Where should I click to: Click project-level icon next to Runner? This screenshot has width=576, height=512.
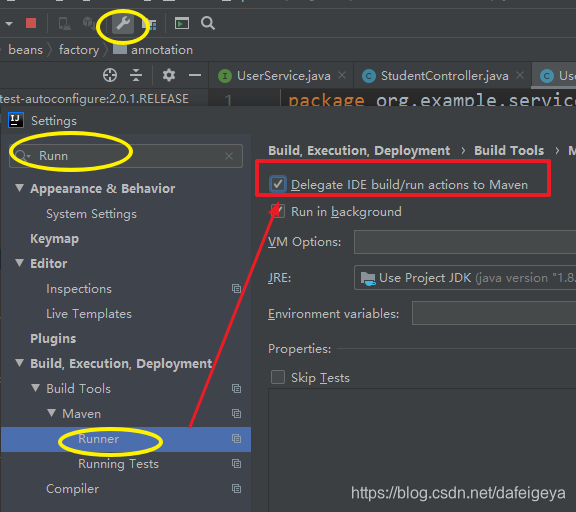pos(237,439)
